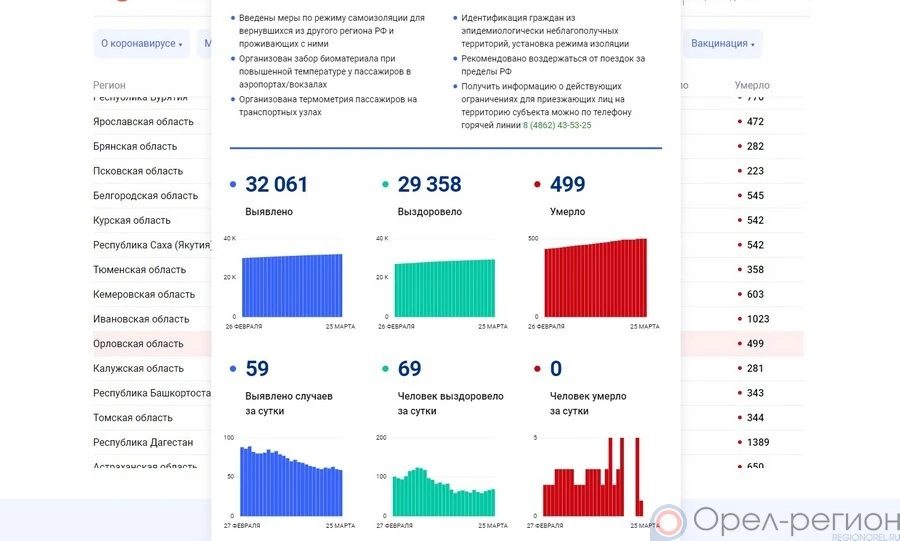
Task: Click Республика Дагестан region row
Action: [x=143, y=442]
